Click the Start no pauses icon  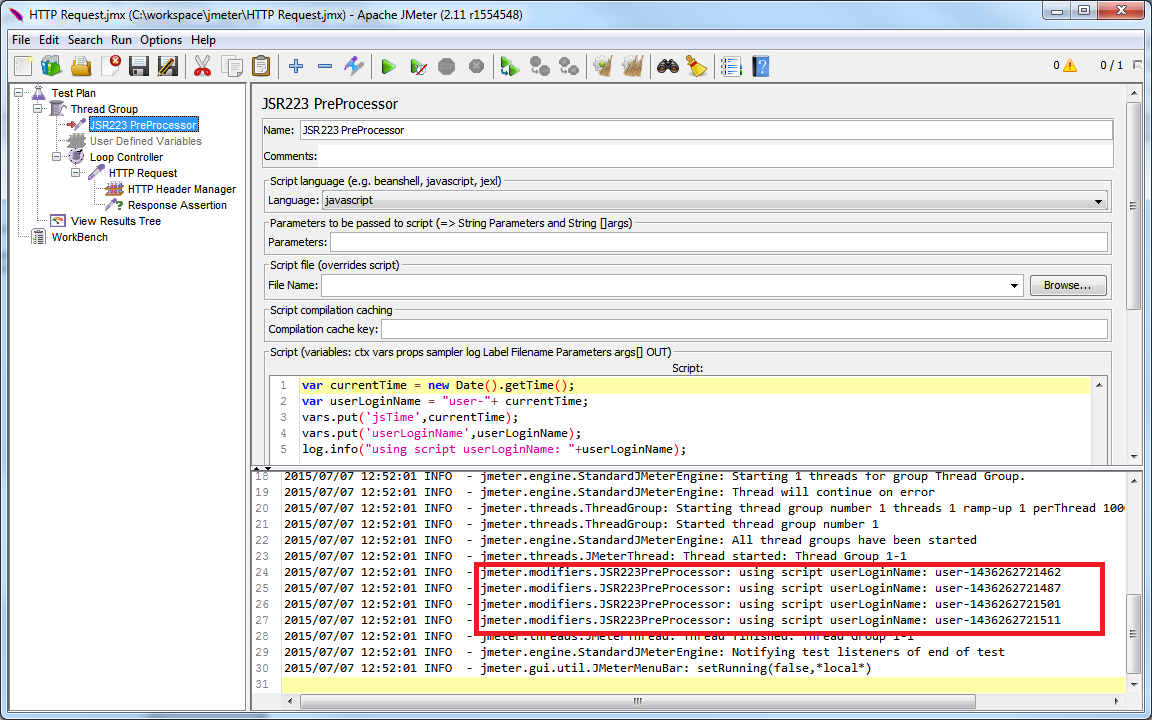[x=419, y=67]
